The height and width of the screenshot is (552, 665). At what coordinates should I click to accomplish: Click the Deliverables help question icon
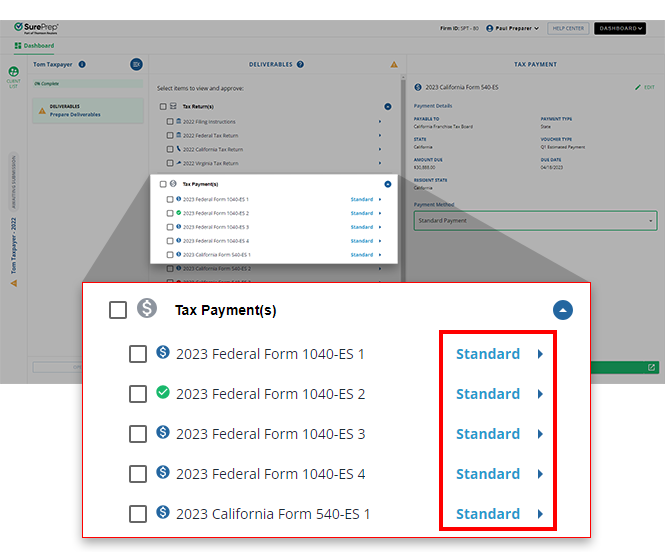click(x=299, y=64)
